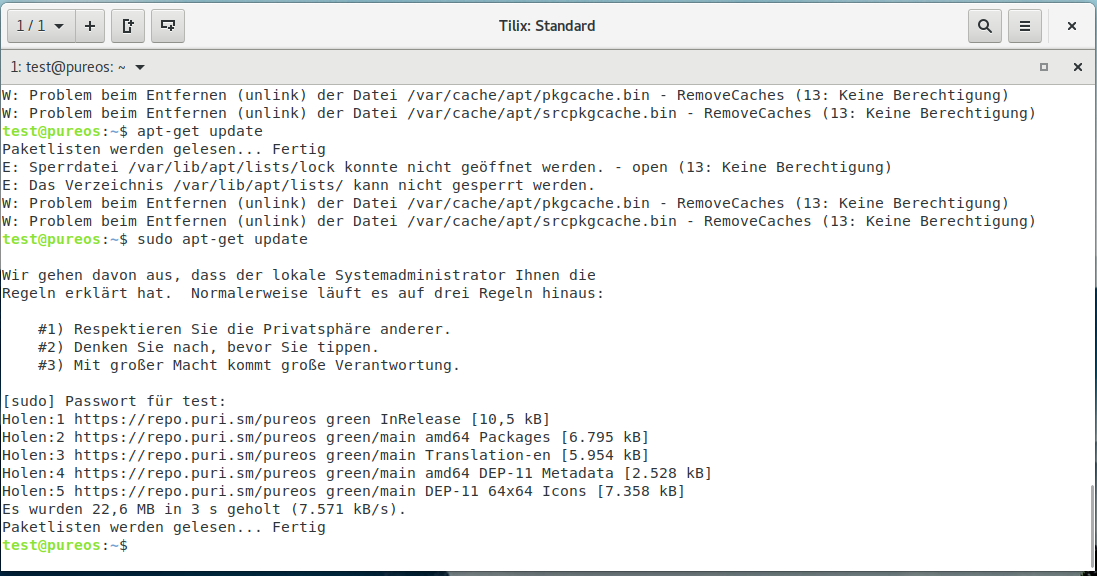
Task: Open the repo URL in the Holen:1 line
Action: [x=195, y=419]
